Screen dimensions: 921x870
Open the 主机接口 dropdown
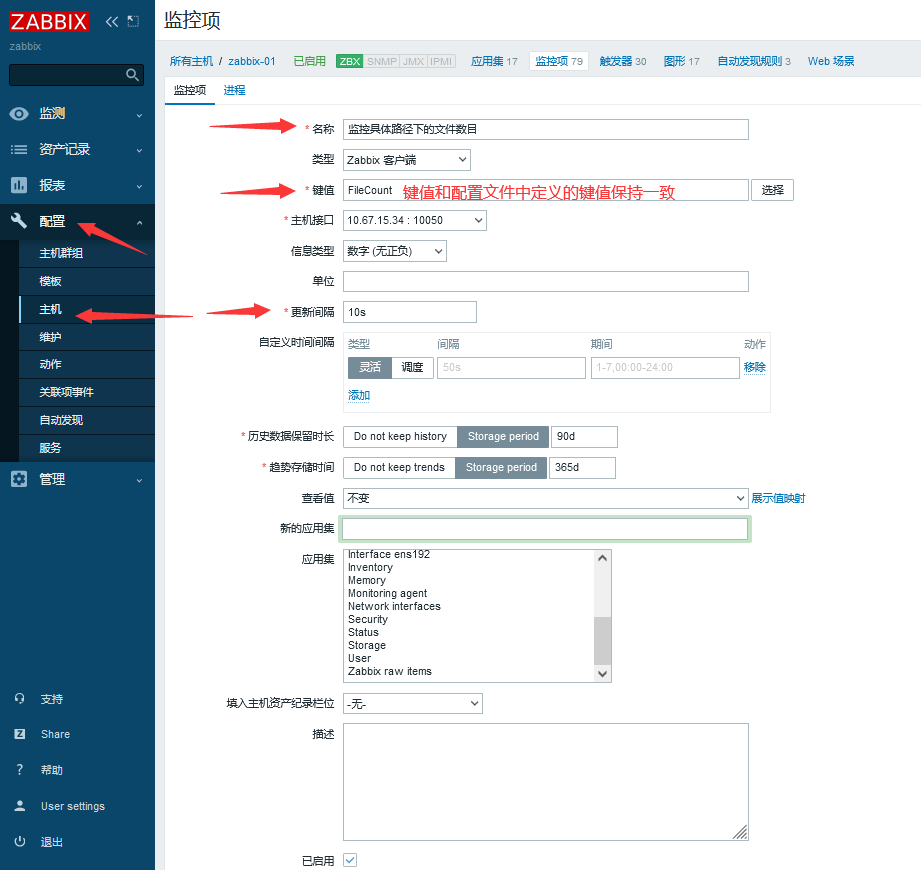(x=415, y=220)
